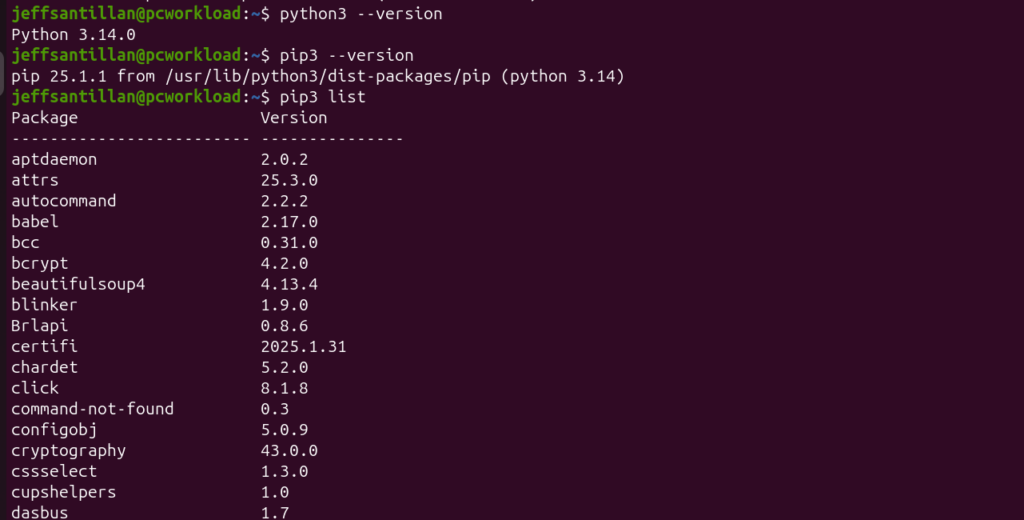Click the 'Version' column header

[x=294, y=118]
